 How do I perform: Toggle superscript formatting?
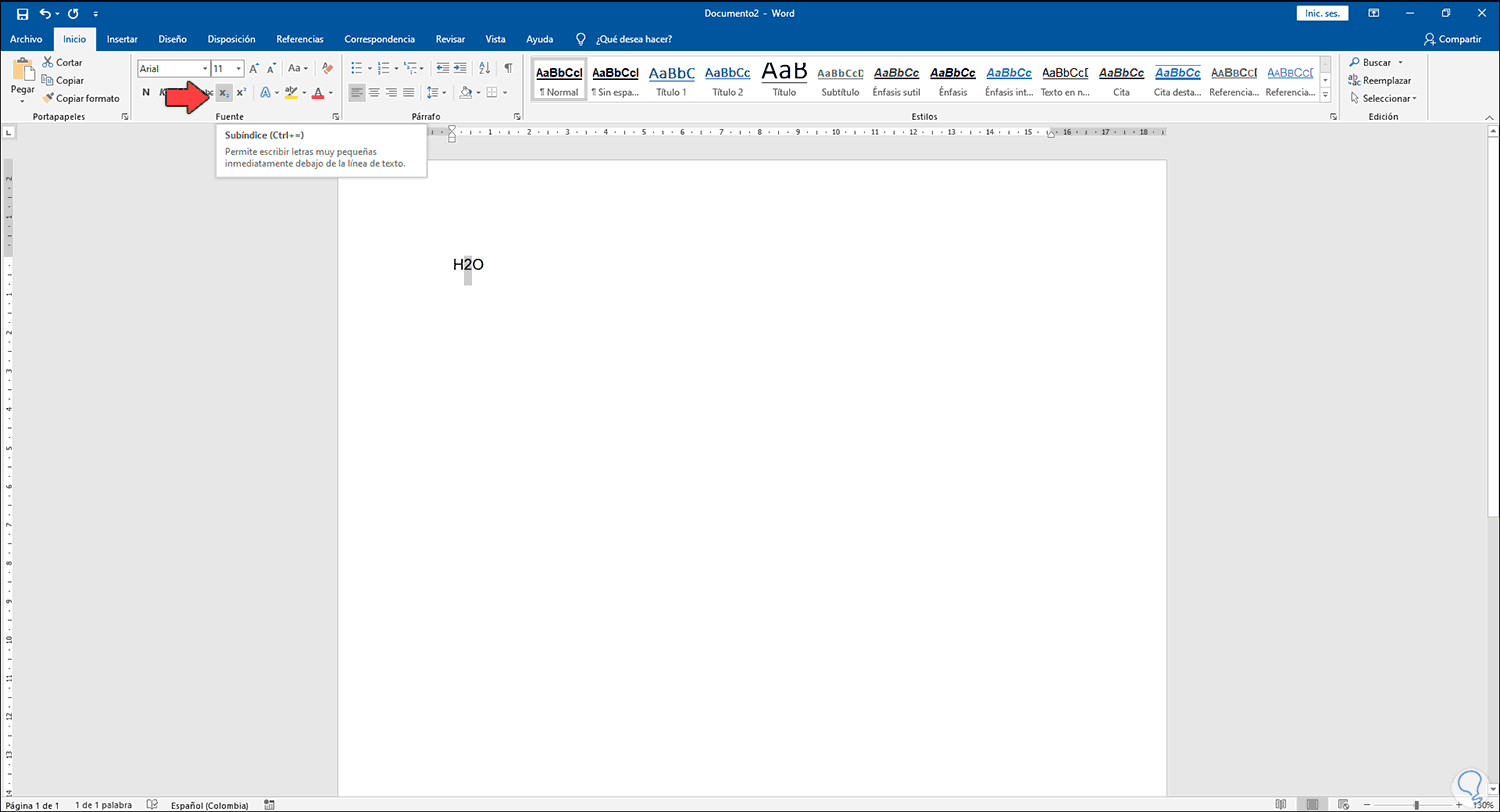241,93
